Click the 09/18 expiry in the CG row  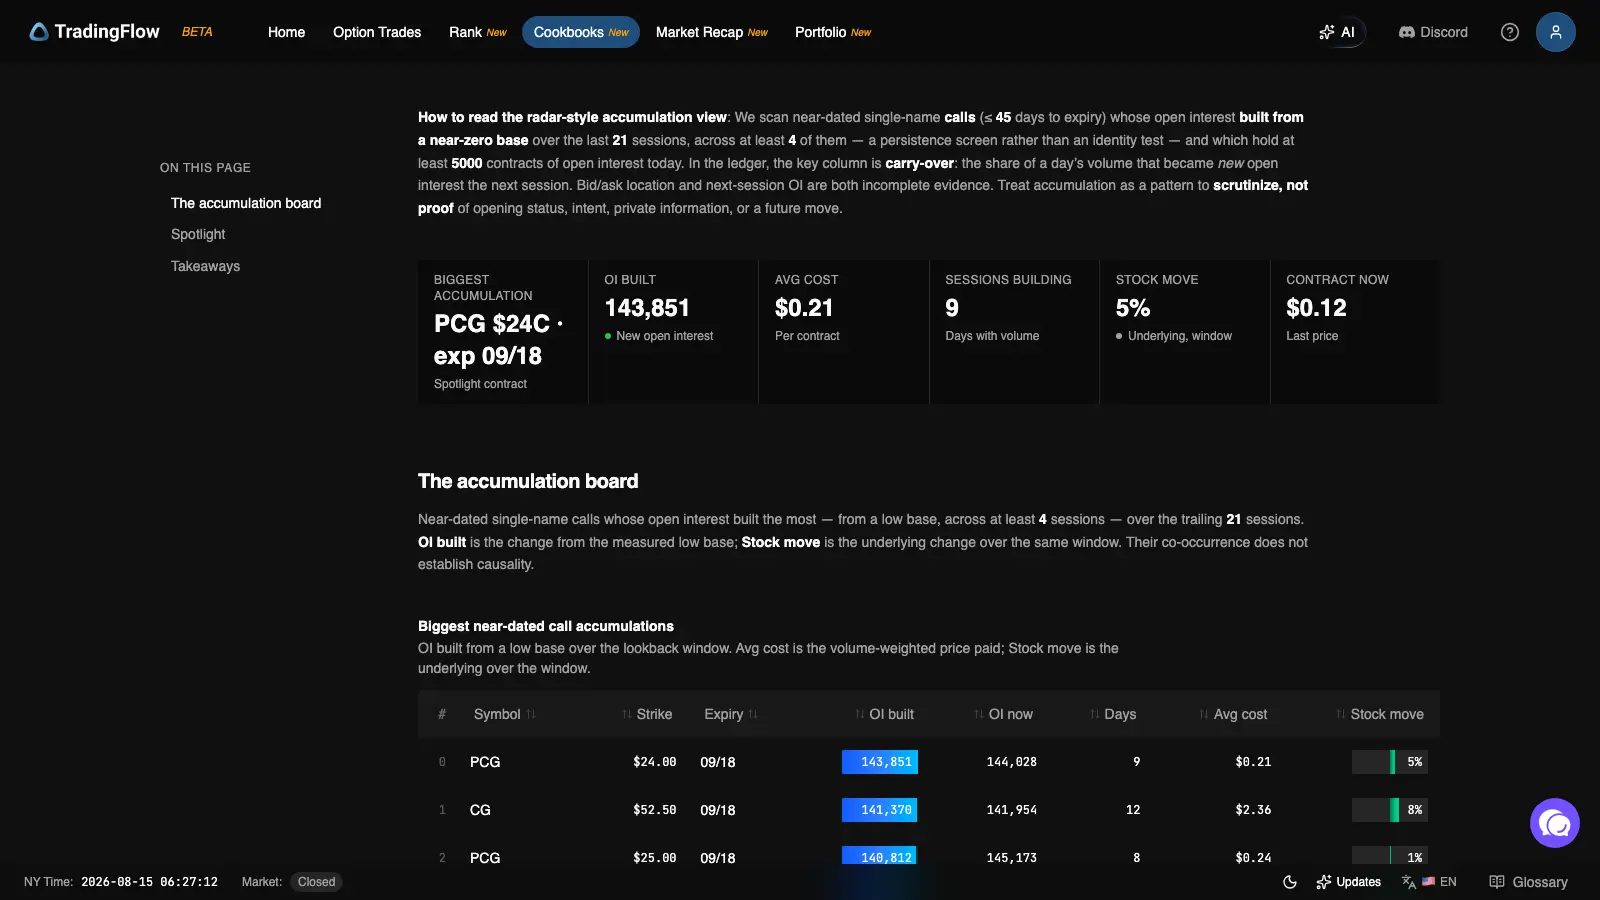point(718,810)
